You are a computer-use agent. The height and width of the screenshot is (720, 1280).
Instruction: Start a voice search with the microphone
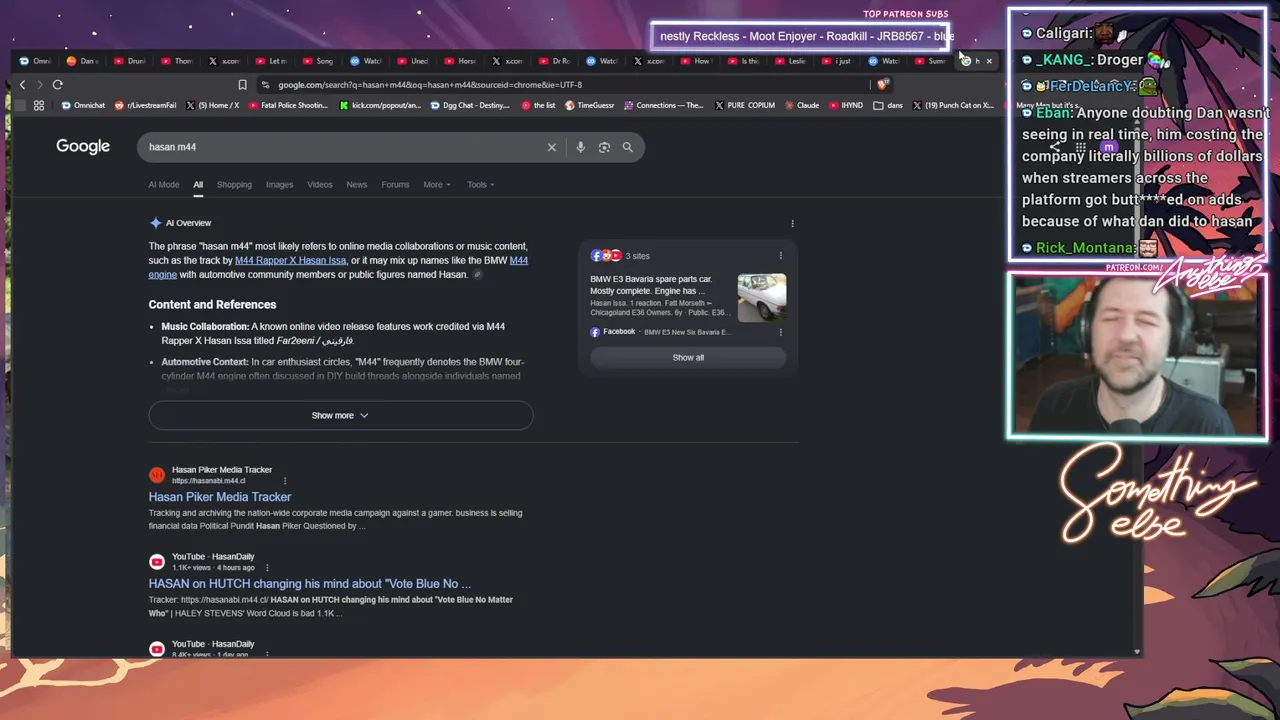pos(580,147)
